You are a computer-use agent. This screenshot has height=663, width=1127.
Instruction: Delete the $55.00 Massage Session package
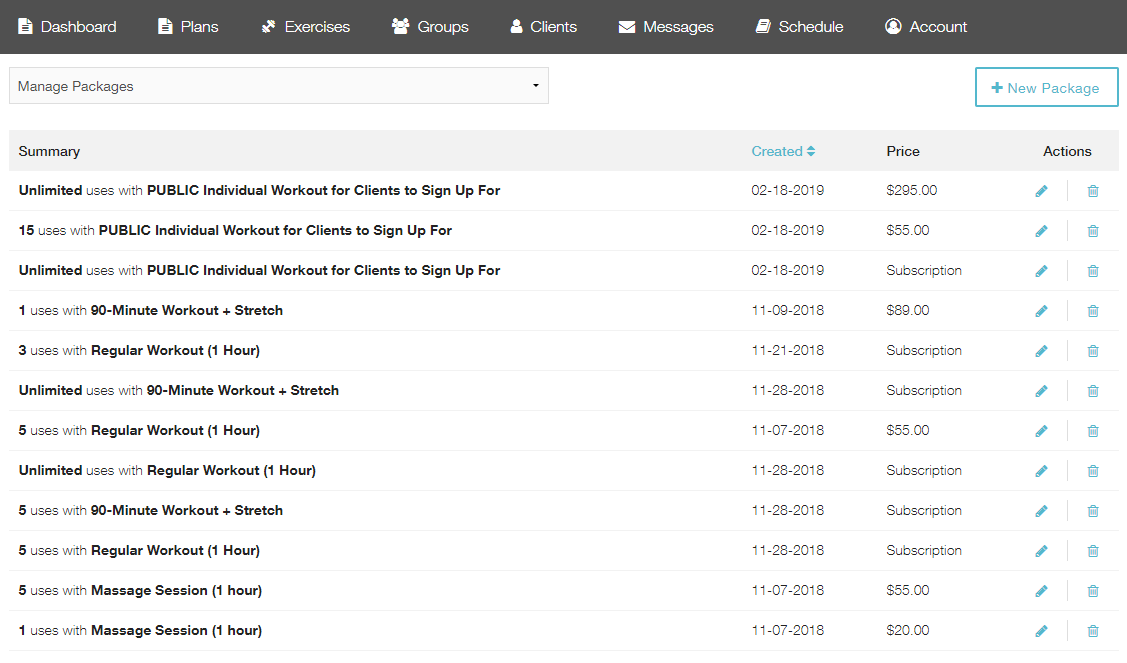point(1093,591)
